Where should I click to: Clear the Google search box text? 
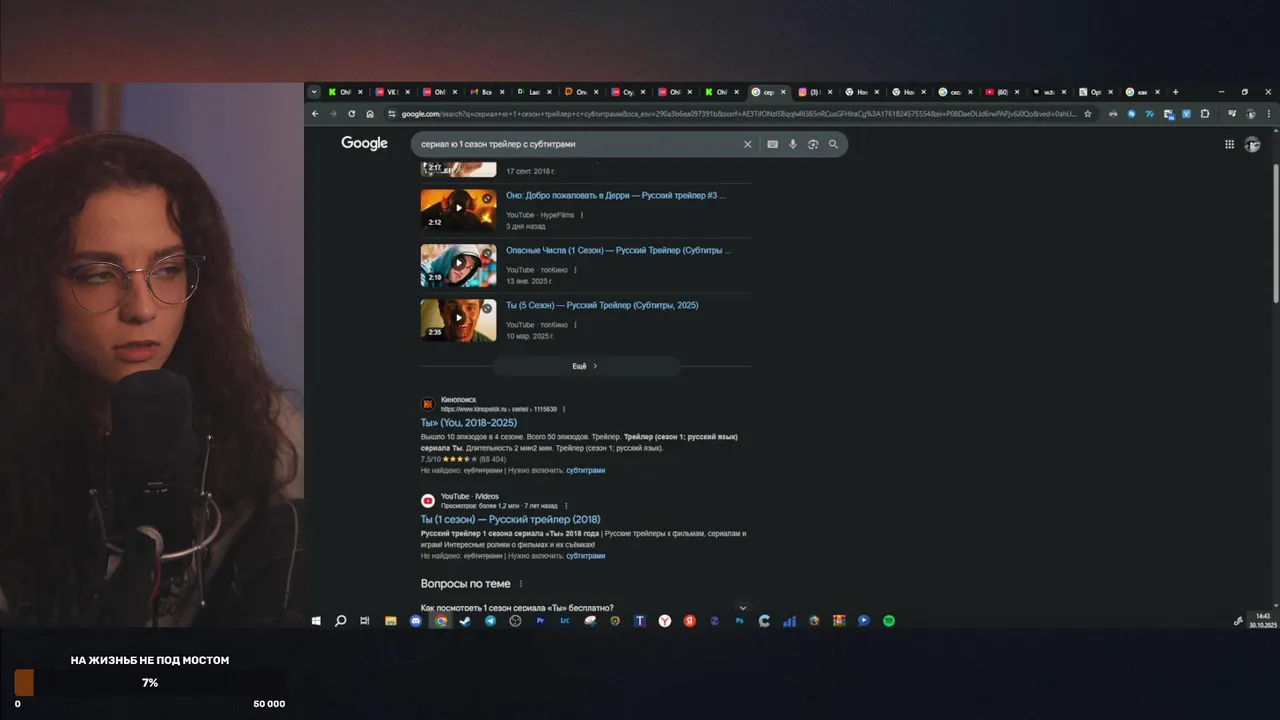click(x=747, y=144)
